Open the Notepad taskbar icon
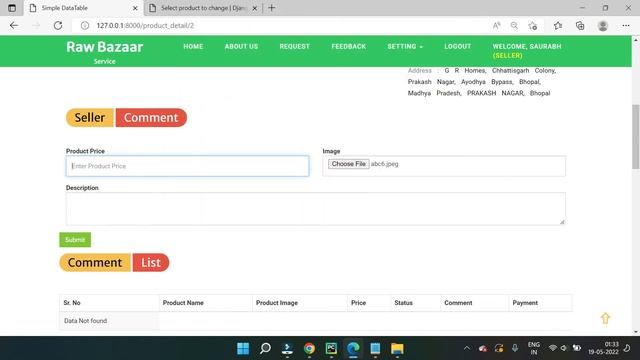The width and height of the screenshot is (640, 360). [x=375, y=349]
